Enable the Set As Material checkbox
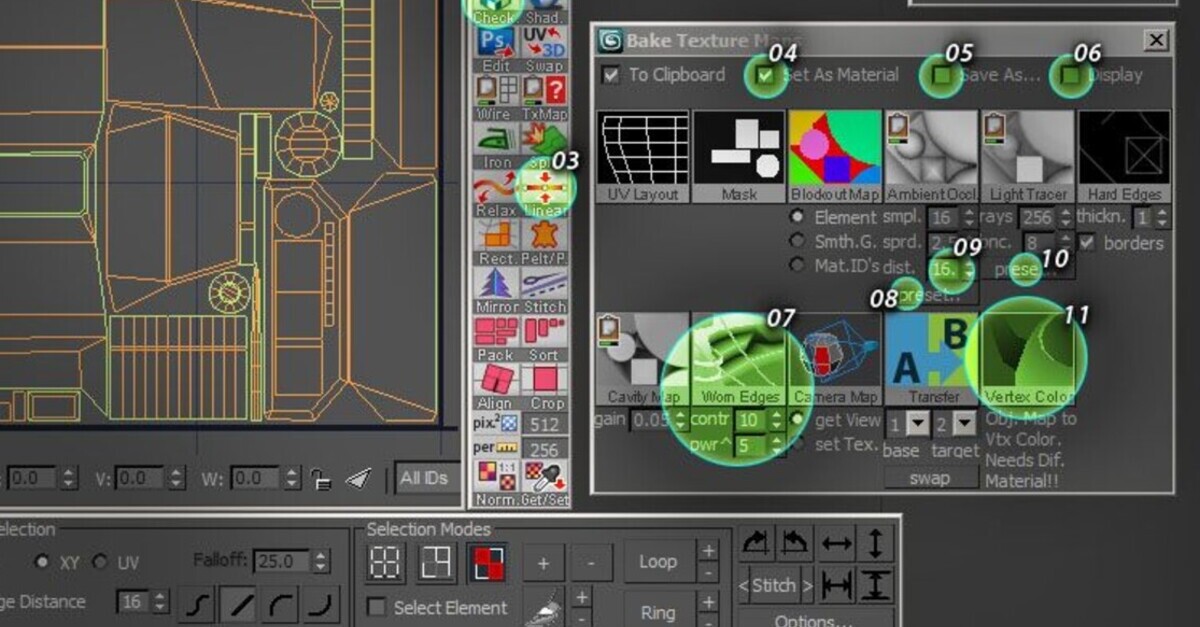The width and height of the screenshot is (1200, 627). click(x=763, y=75)
